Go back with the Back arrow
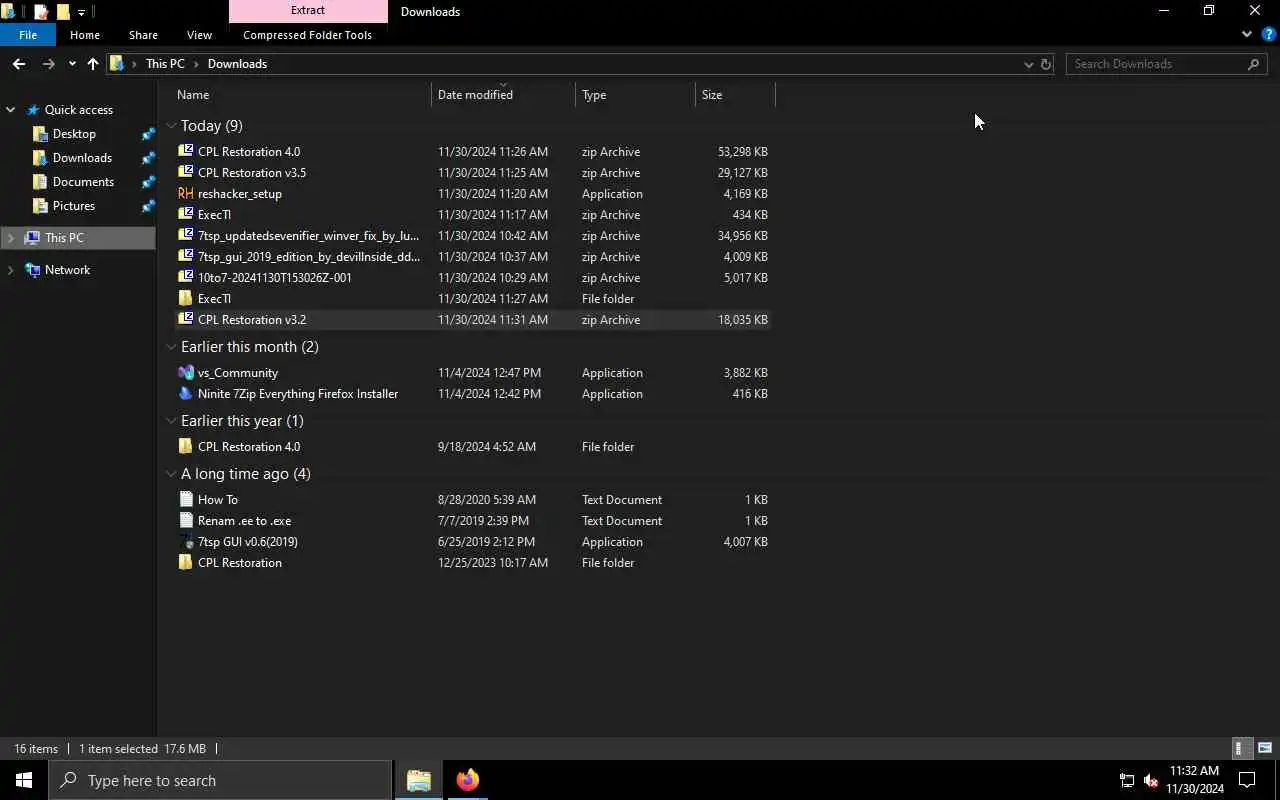The width and height of the screenshot is (1280, 800). point(19,63)
